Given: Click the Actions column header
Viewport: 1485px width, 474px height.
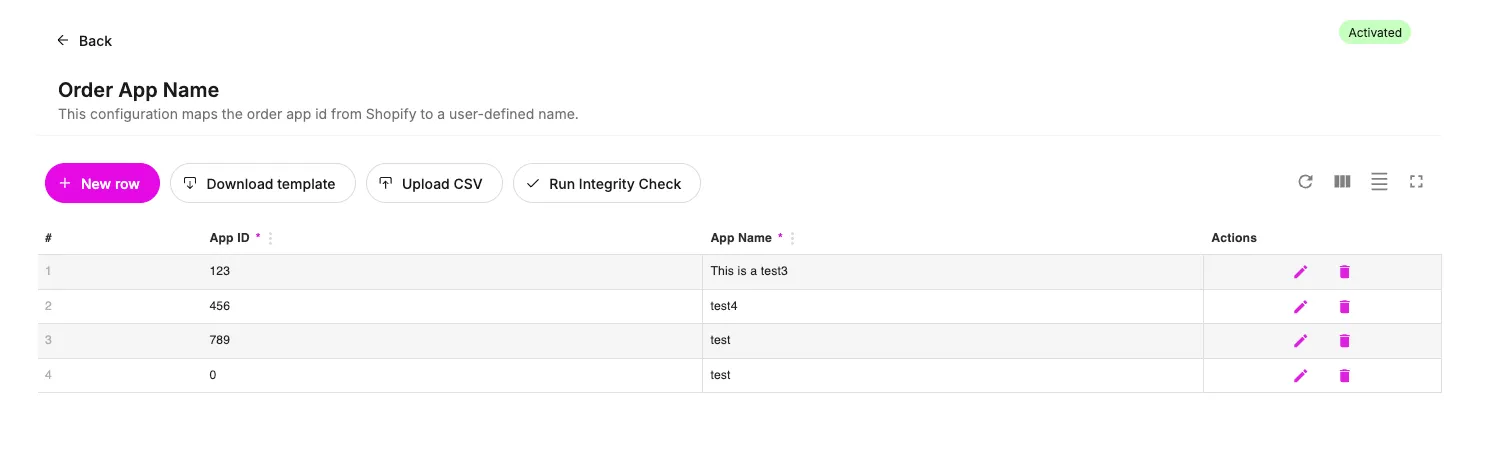Looking at the screenshot, I should coord(1234,238).
